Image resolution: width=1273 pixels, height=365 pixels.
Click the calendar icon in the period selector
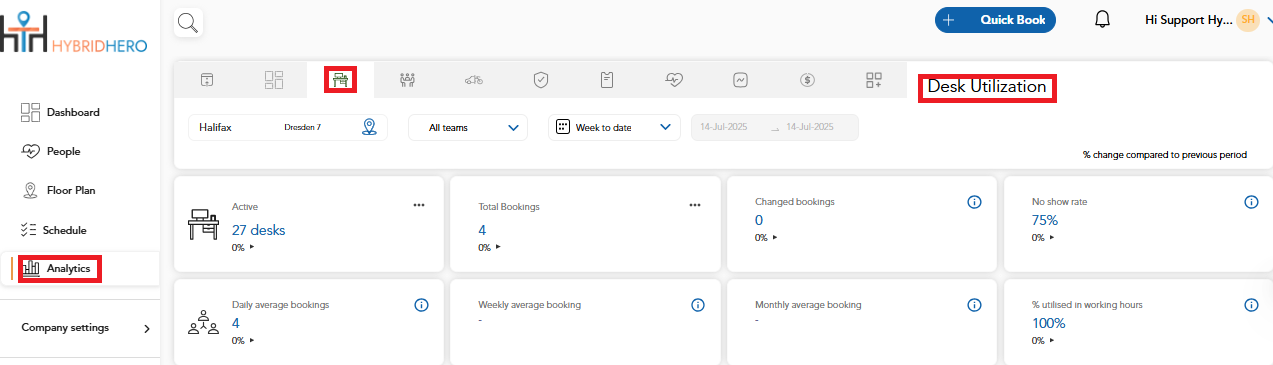pos(562,127)
